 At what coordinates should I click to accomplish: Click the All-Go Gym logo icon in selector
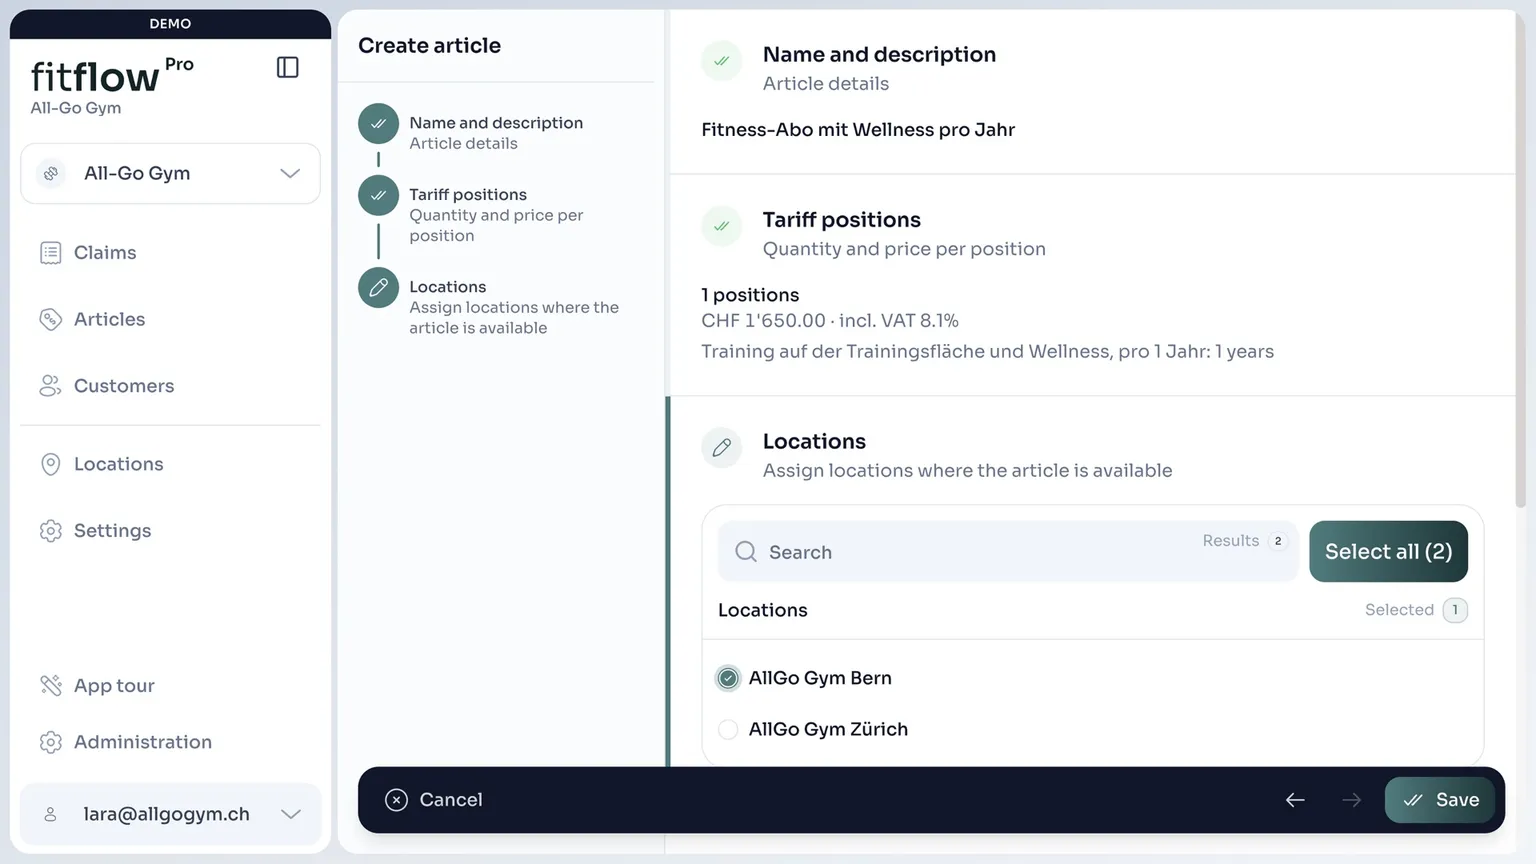[51, 173]
